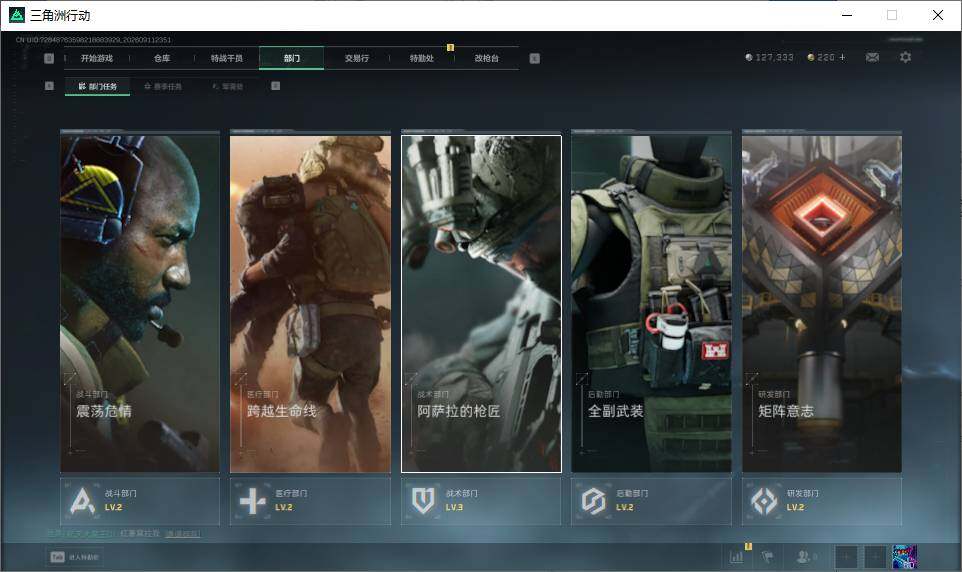Click the Tab key button in bottom bar

point(58,557)
